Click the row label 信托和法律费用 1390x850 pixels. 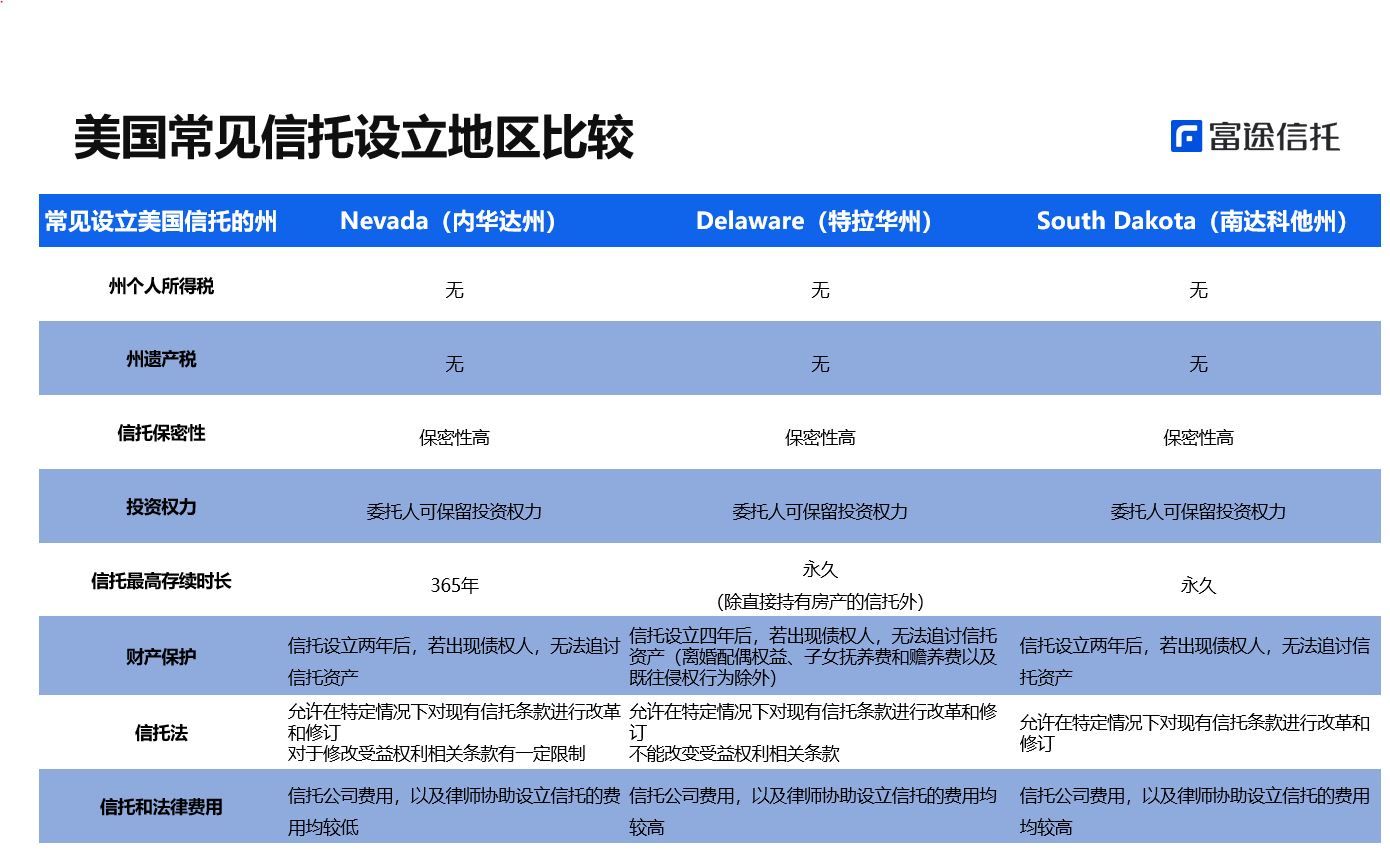[x=161, y=807]
